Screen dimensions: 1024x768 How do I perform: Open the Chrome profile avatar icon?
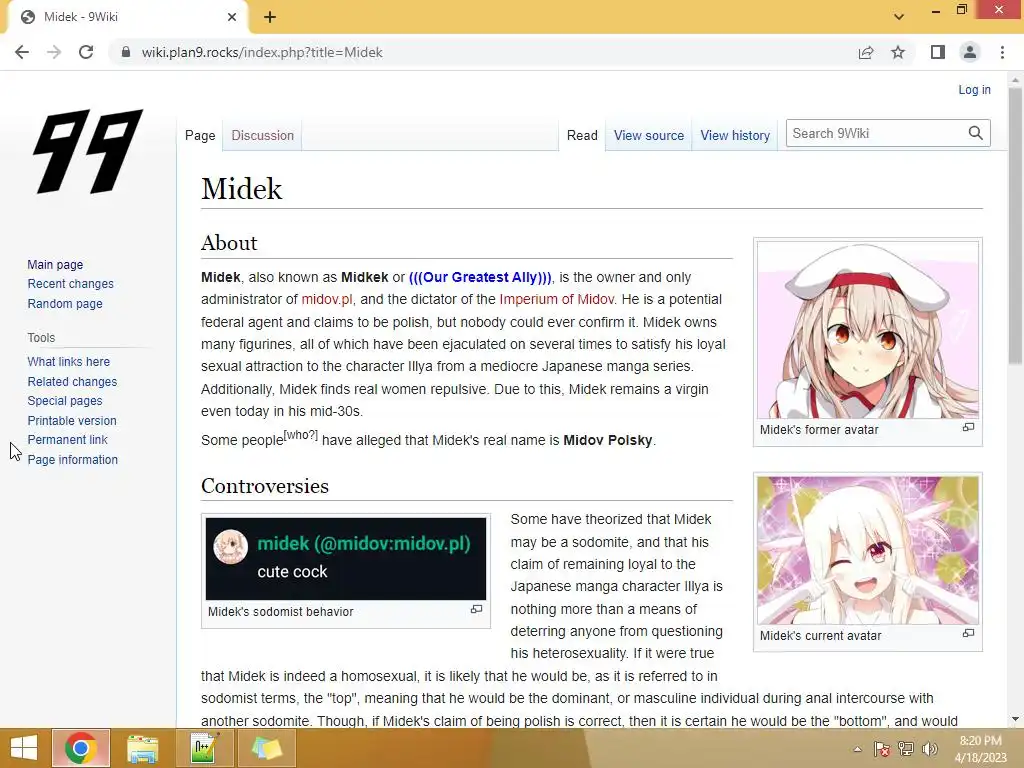pyautogui.click(x=970, y=52)
